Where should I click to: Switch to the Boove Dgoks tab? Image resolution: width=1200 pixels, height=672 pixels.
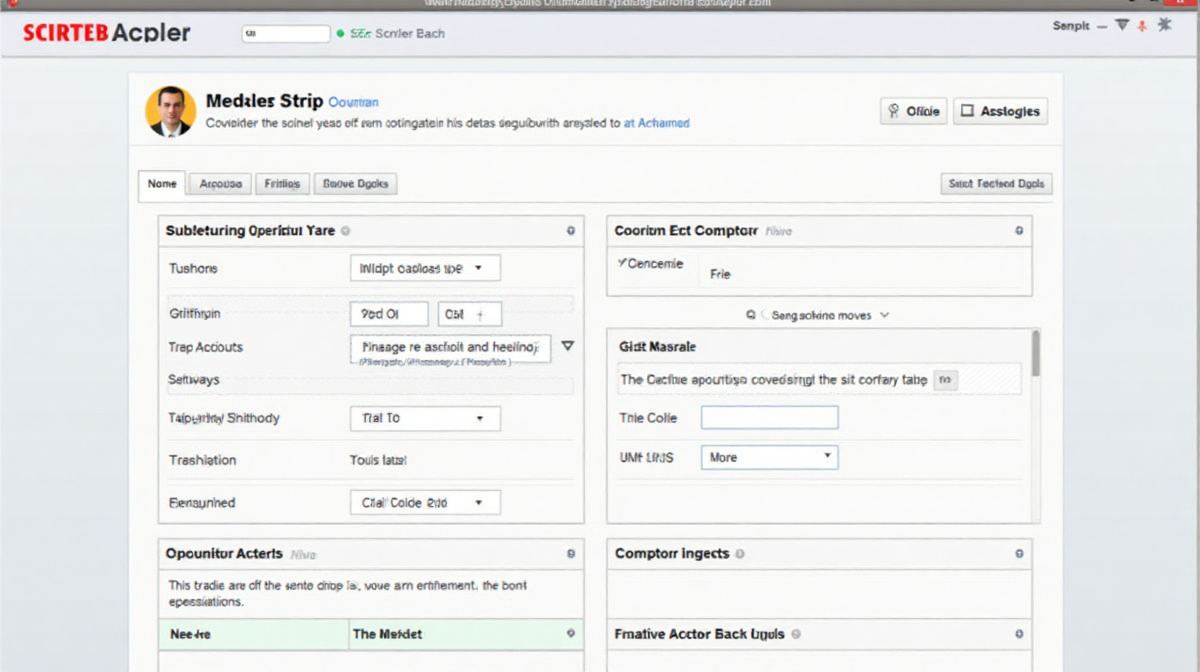point(356,184)
